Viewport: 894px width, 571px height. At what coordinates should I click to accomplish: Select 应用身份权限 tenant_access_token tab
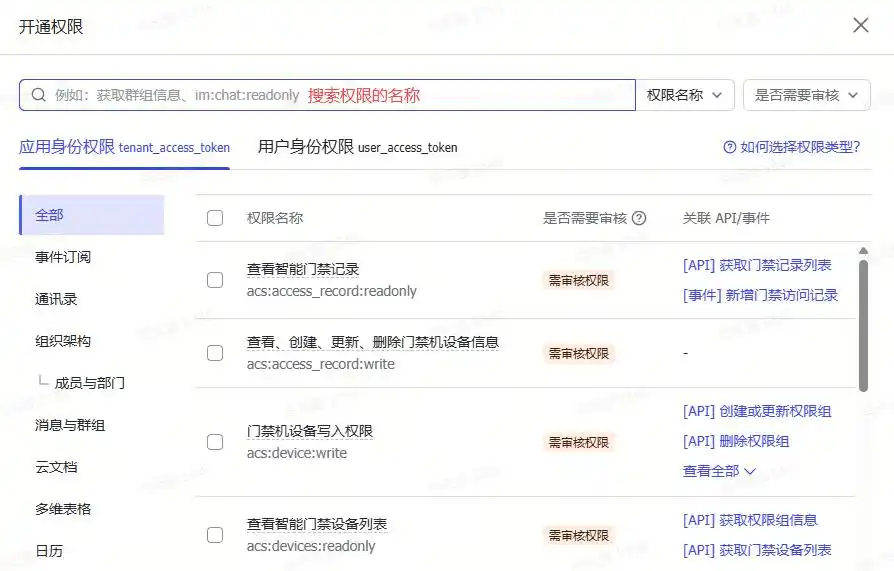[124, 147]
